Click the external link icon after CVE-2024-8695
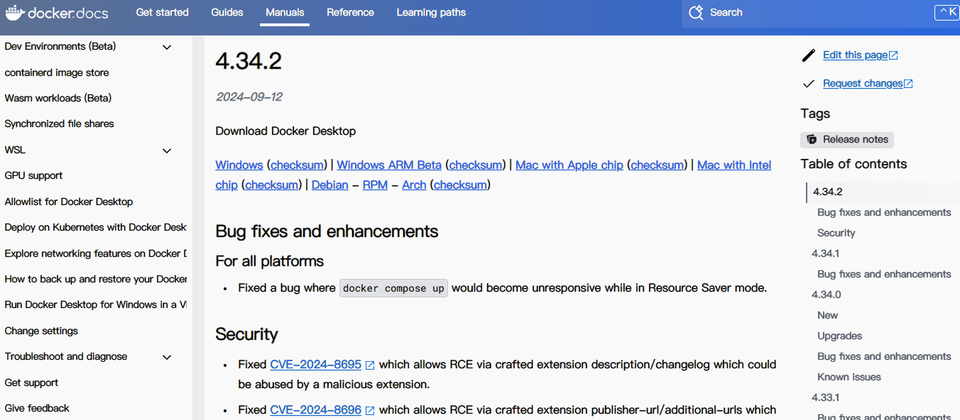The image size is (960, 420). (370, 365)
